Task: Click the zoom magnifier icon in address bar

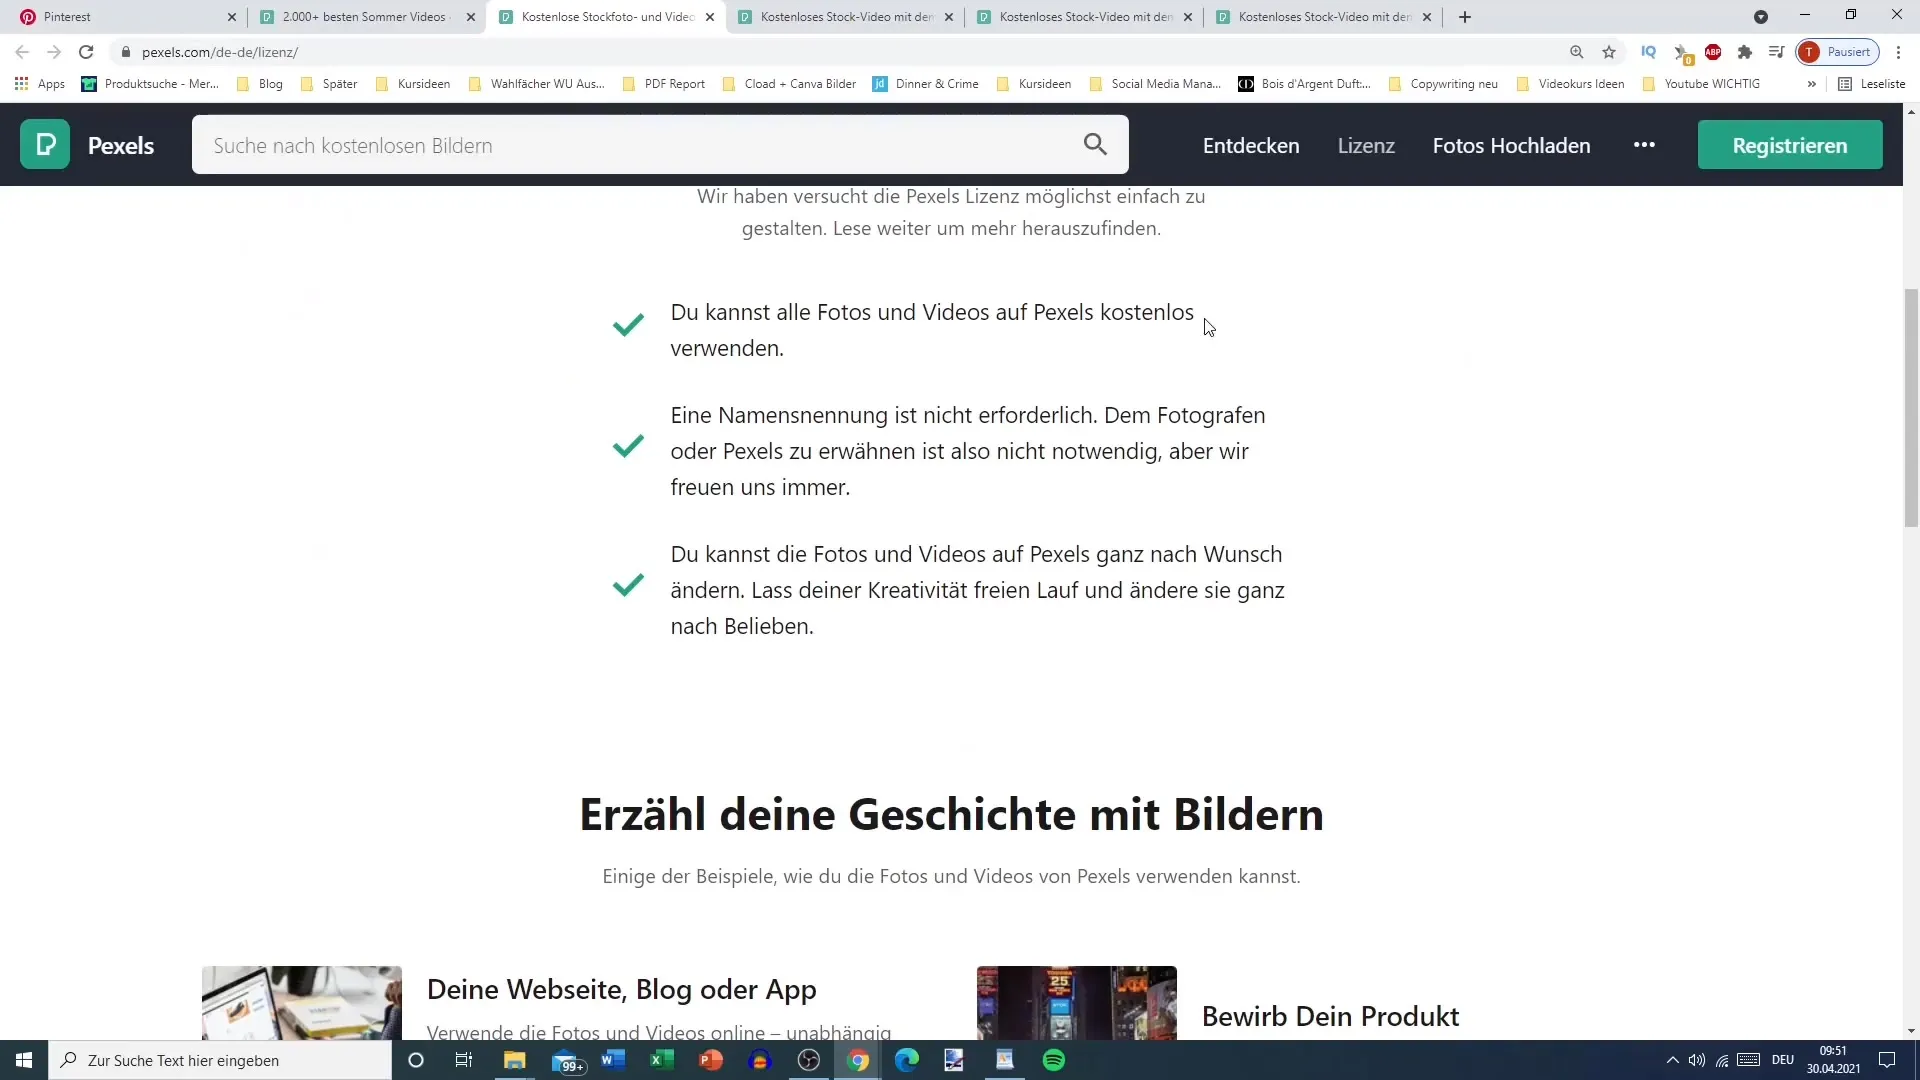Action: click(x=1577, y=52)
